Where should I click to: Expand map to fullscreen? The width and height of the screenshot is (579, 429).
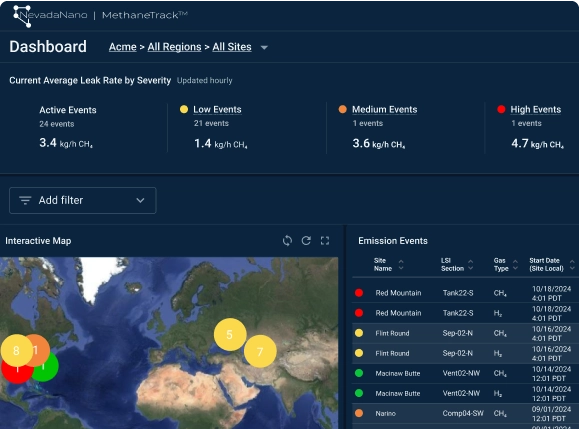(325, 241)
